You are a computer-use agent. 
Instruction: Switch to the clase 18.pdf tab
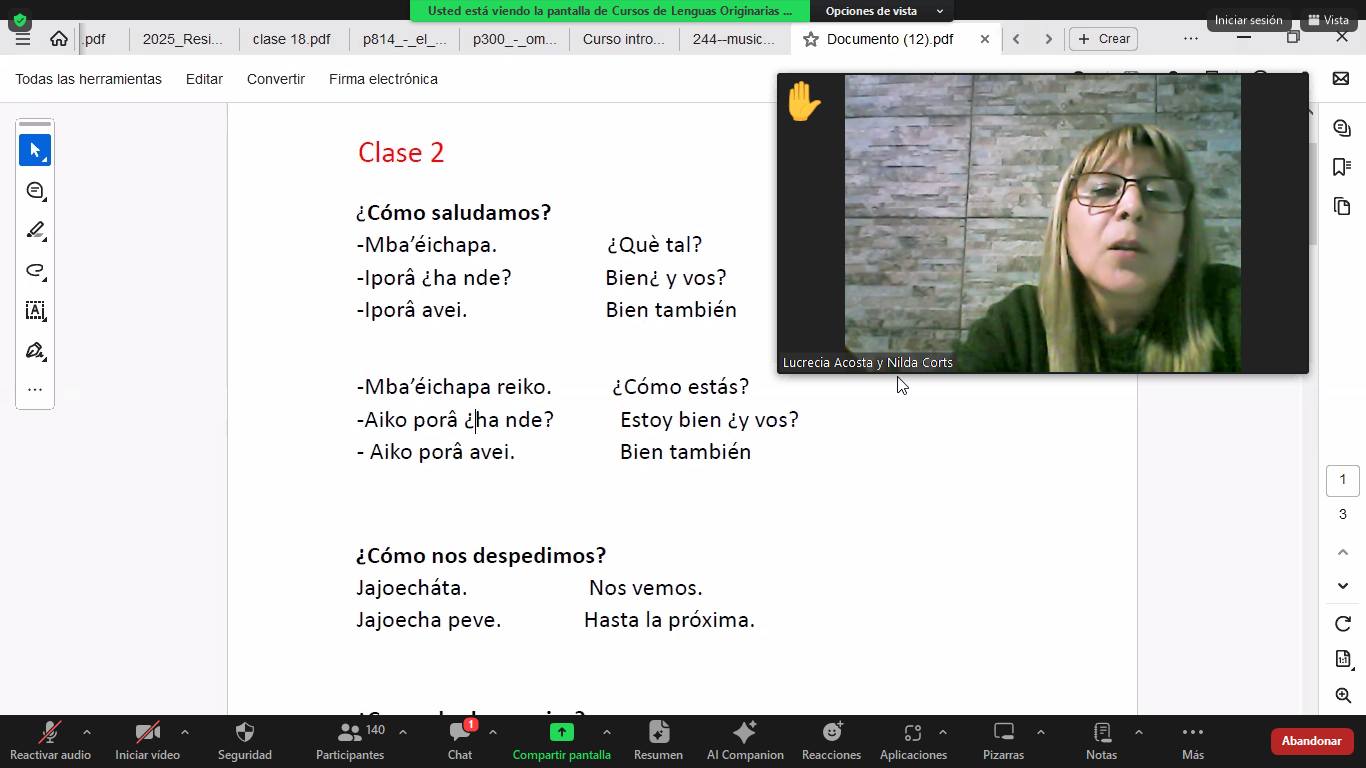[291, 39]
